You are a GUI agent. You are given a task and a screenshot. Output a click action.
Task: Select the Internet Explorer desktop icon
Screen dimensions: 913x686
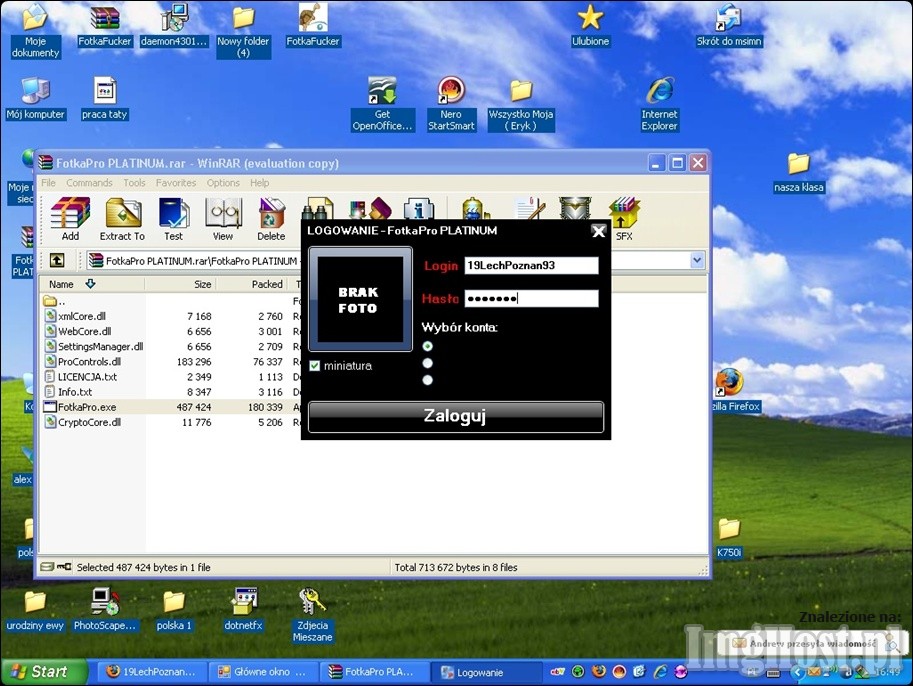(660, 104)
